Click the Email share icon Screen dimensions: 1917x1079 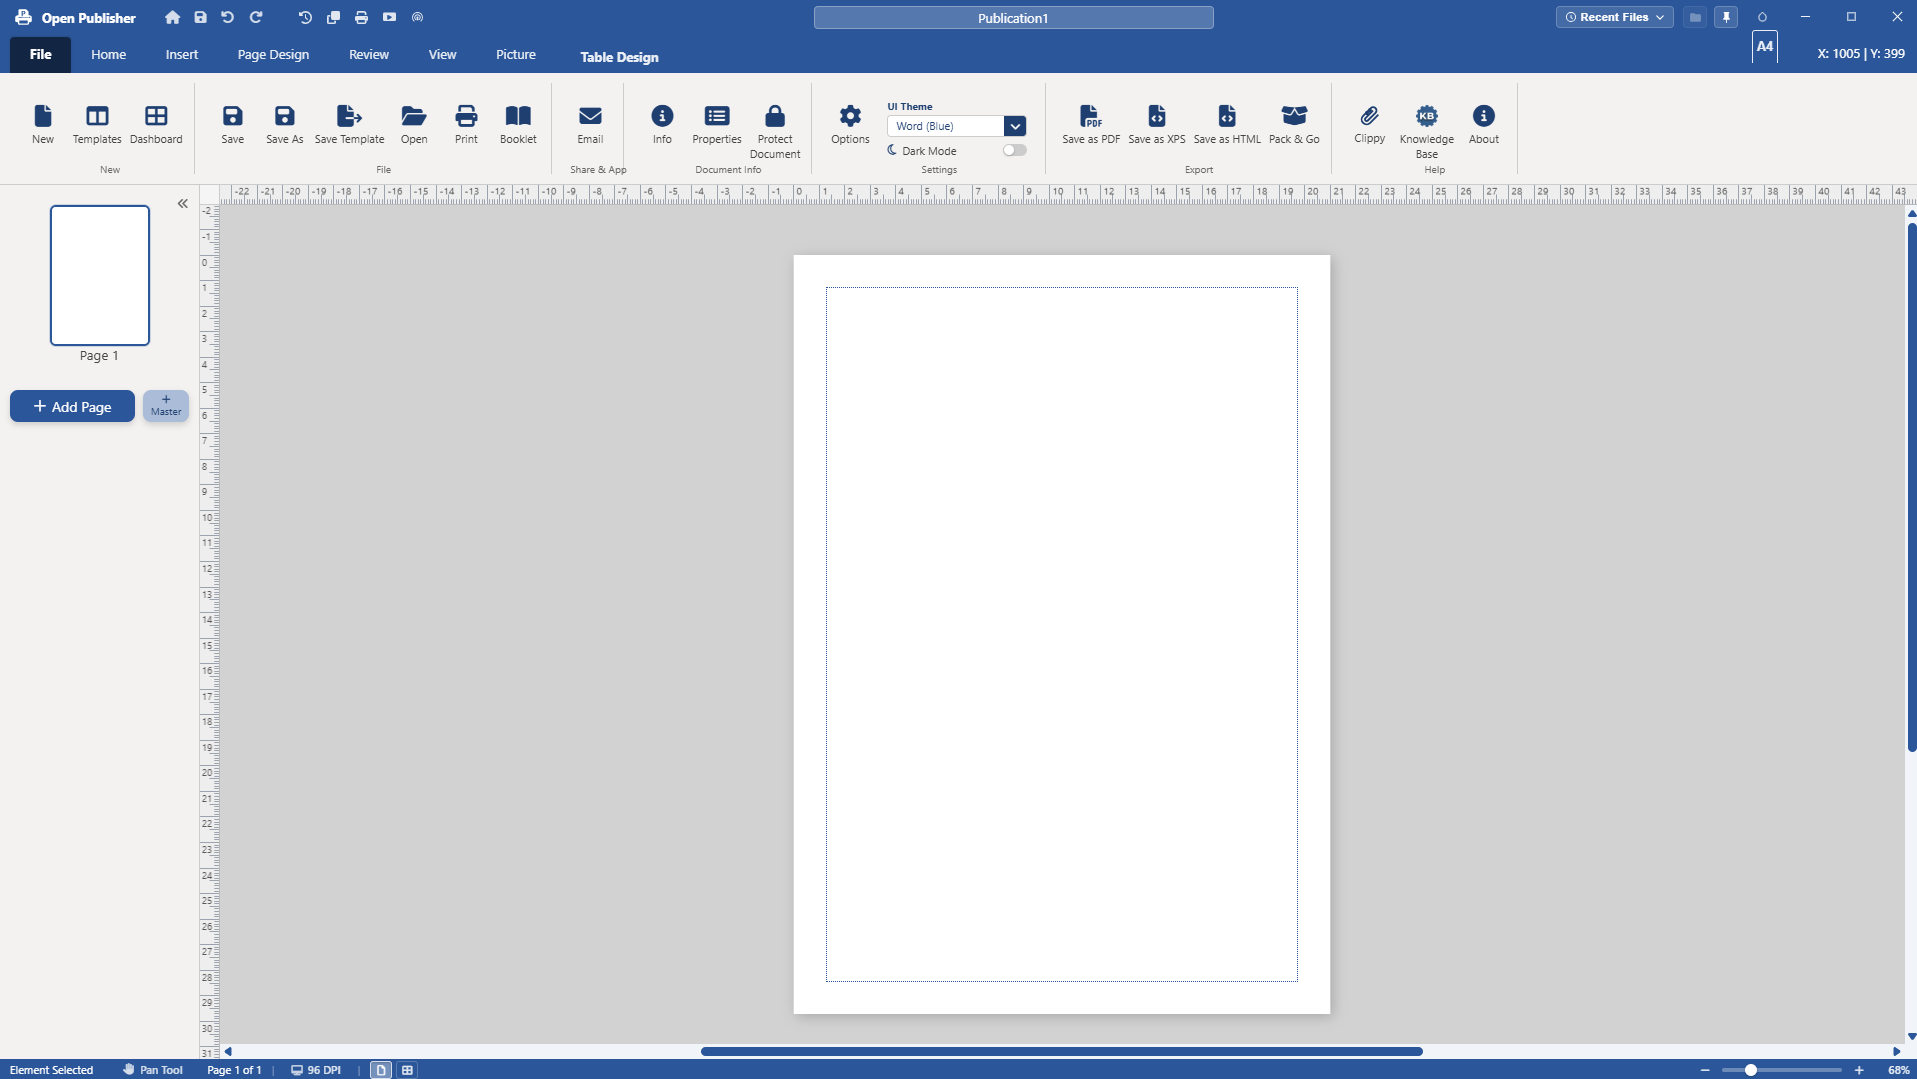(x=590, y=125)
